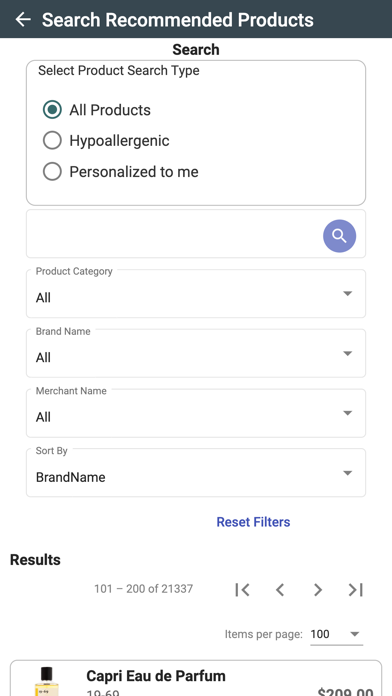The image size is (392, 696).
Task: Jump to first page of results
Action: [x=242, y=589]
